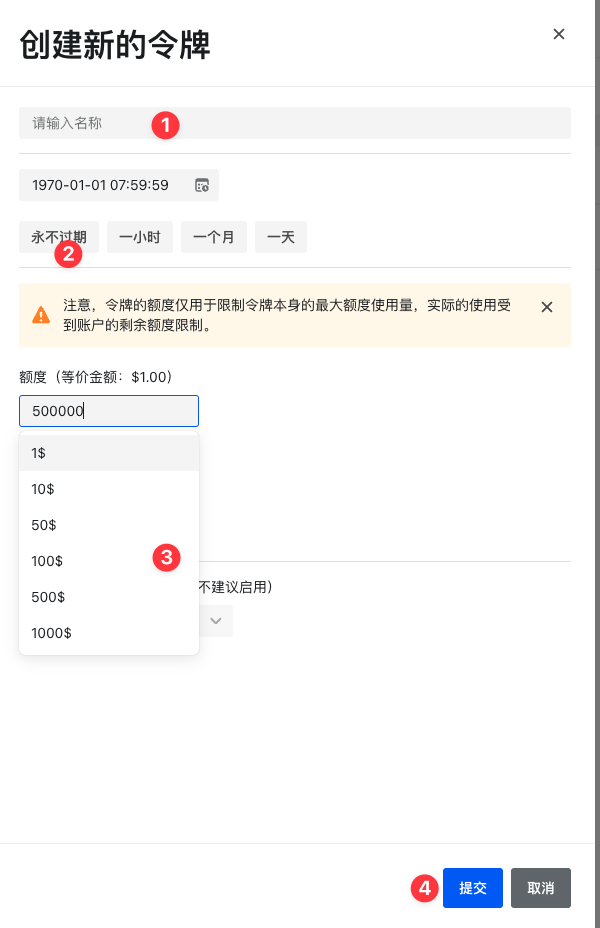Screen dimensions: 600x928
Task: Select the 1000$ quota option
Action: [108, 633]
